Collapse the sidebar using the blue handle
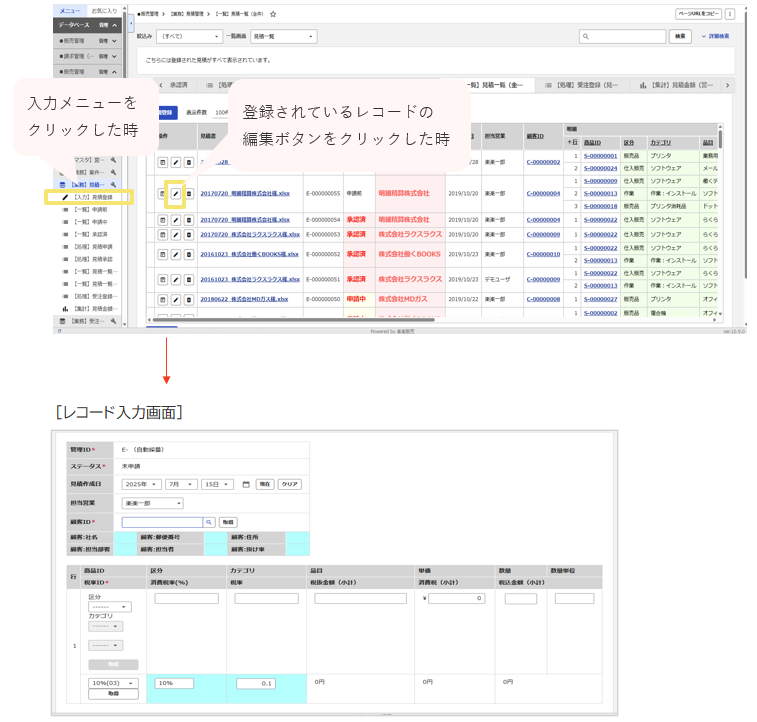757x722 pixels. tap(131, 23)
